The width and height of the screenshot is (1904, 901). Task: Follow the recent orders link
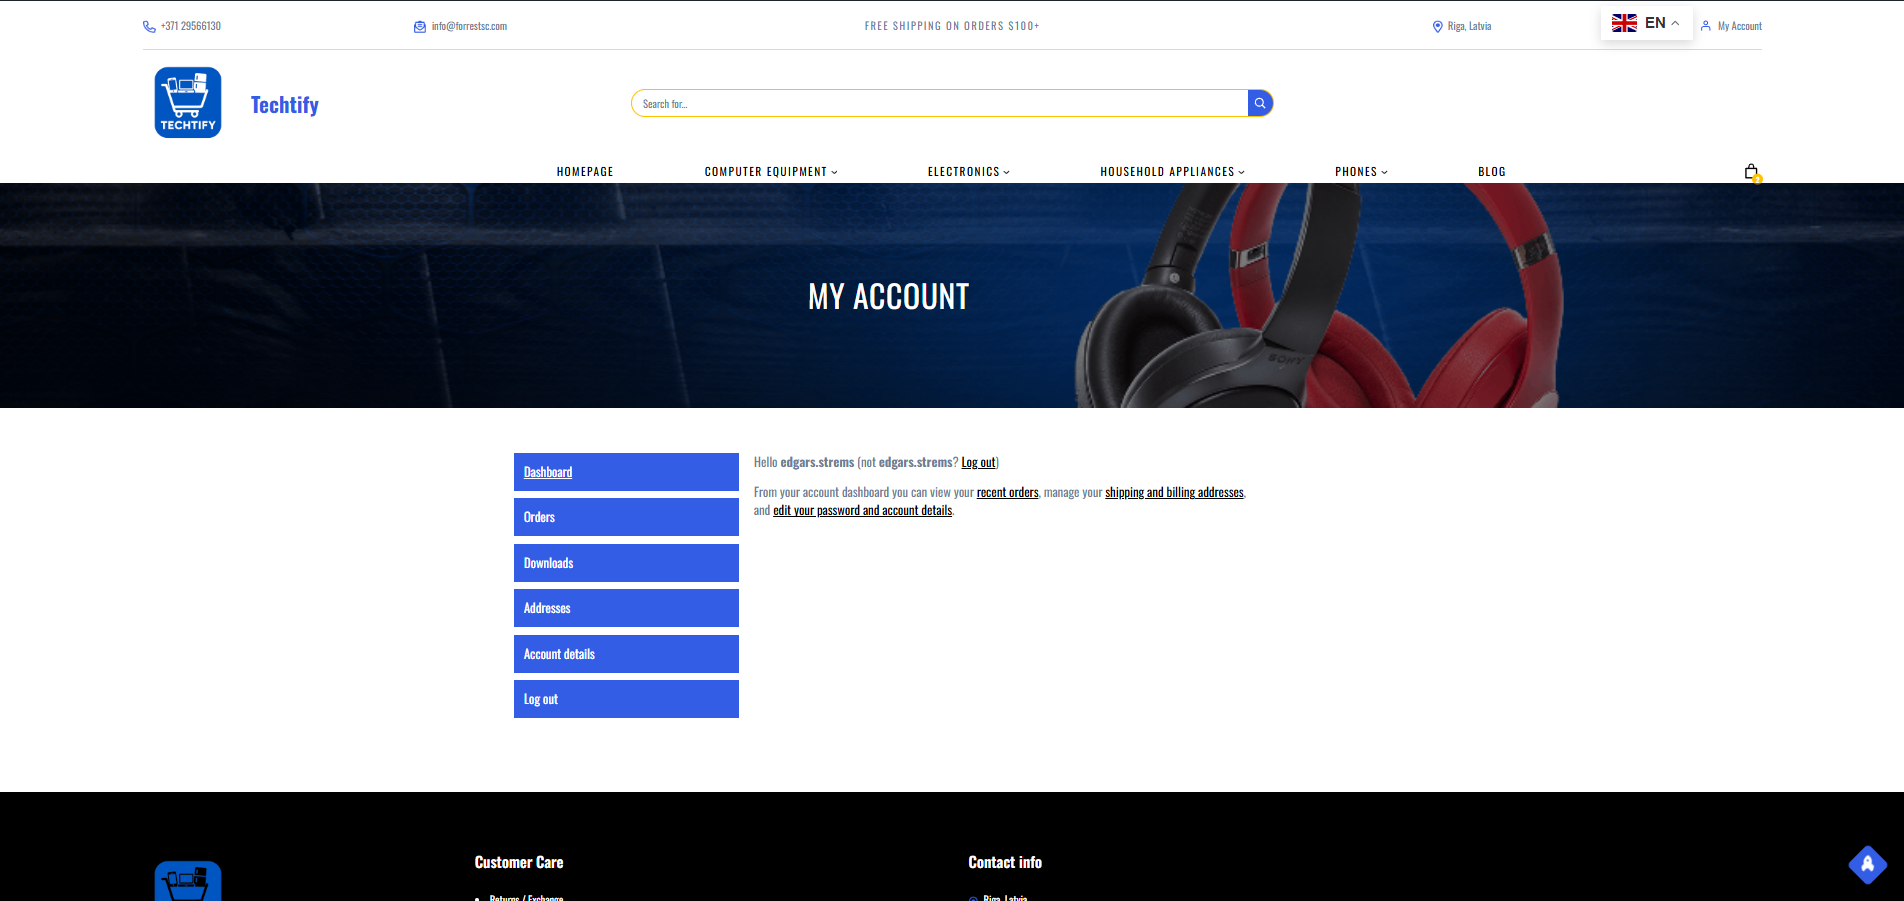1007,492
